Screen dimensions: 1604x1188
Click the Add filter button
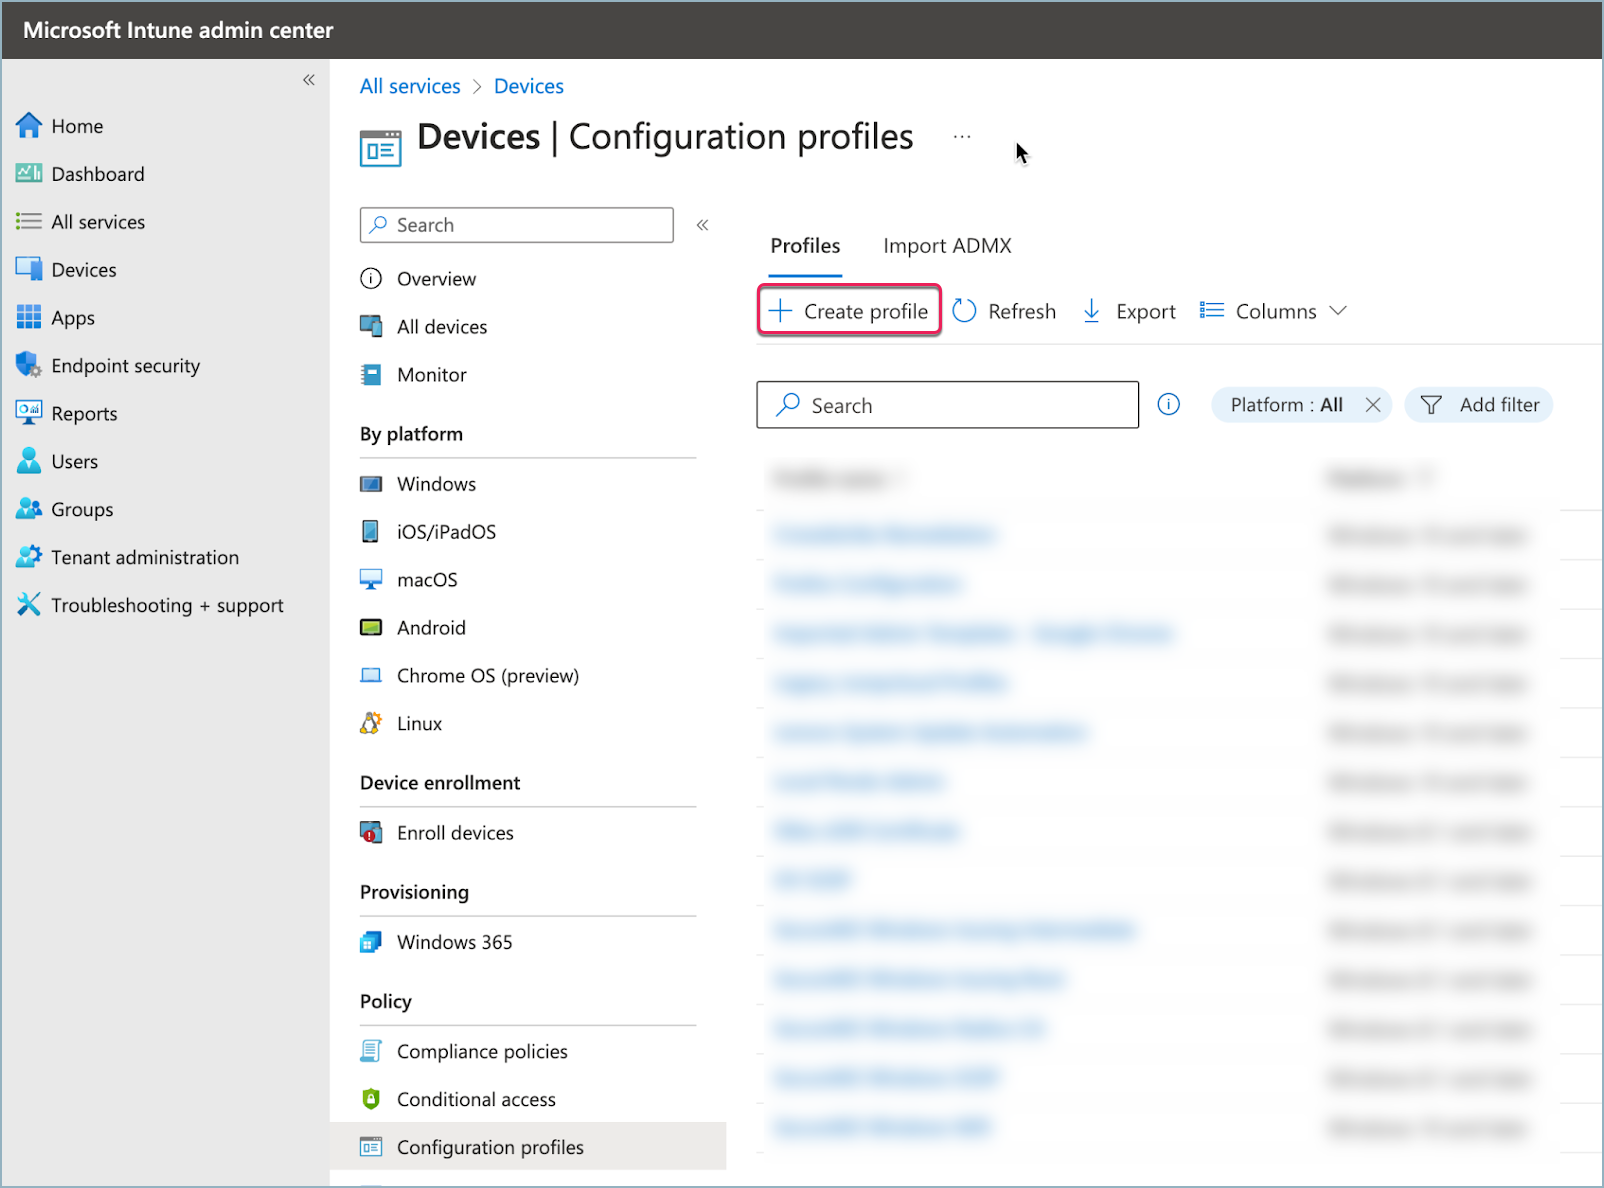click(x=1479, y=405)
